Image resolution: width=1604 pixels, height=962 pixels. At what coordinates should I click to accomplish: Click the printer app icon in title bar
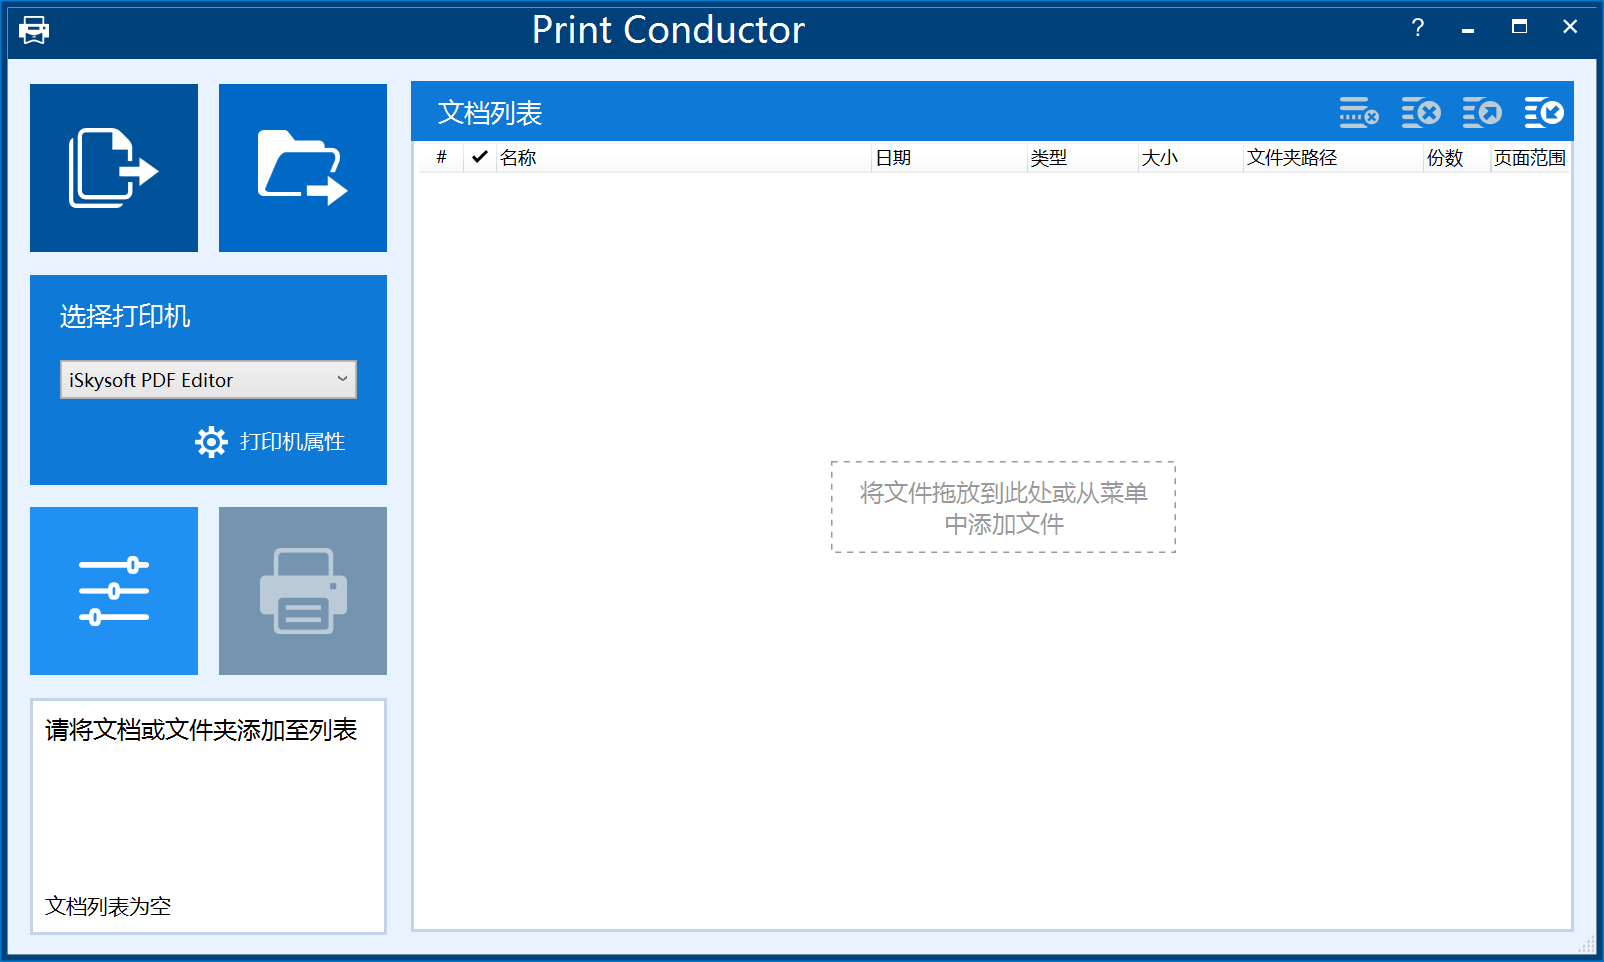(x=34, y=30)
